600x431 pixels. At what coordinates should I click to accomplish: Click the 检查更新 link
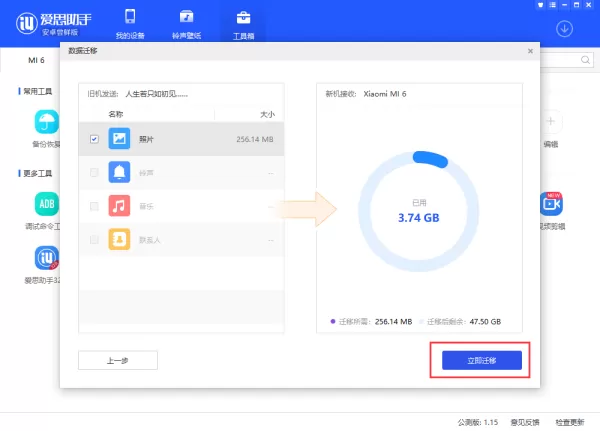(570, 422)
